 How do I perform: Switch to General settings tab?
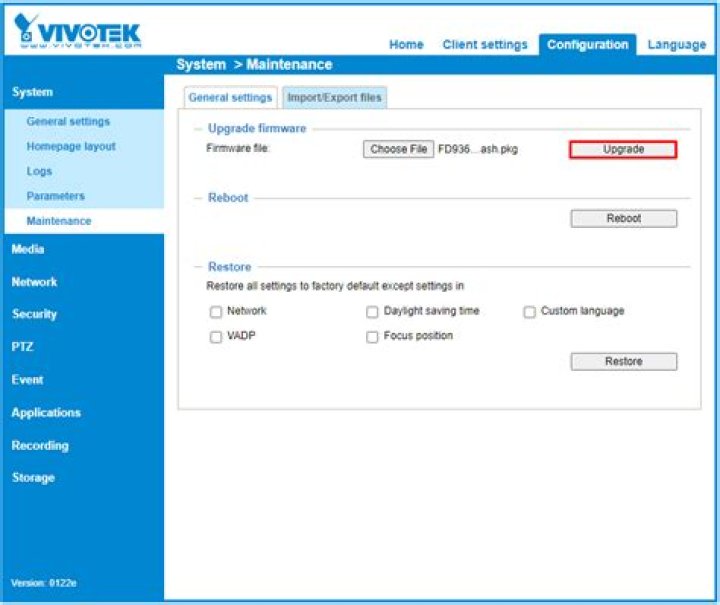click(x=231, y=97)
